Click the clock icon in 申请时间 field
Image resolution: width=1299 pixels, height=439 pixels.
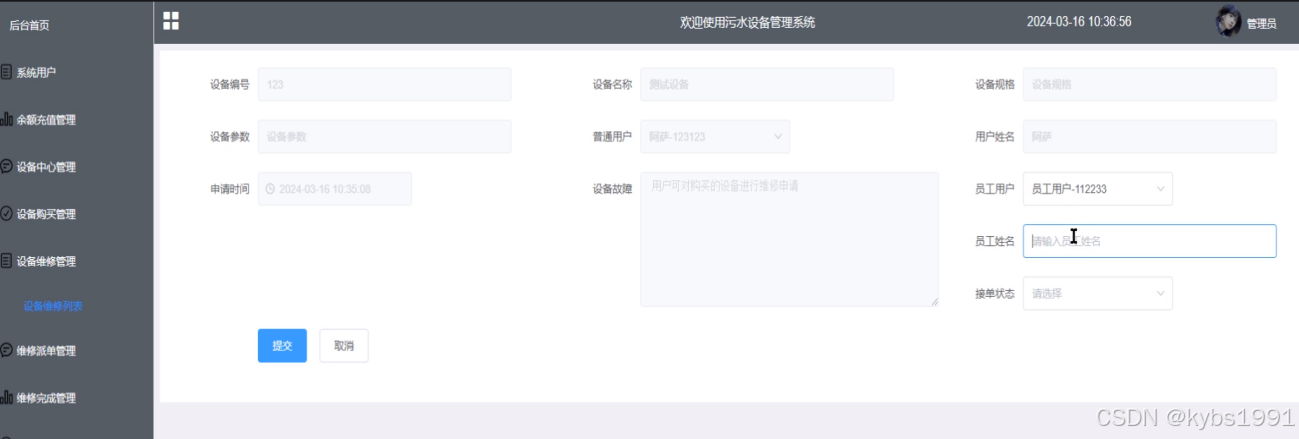(270, 189)
